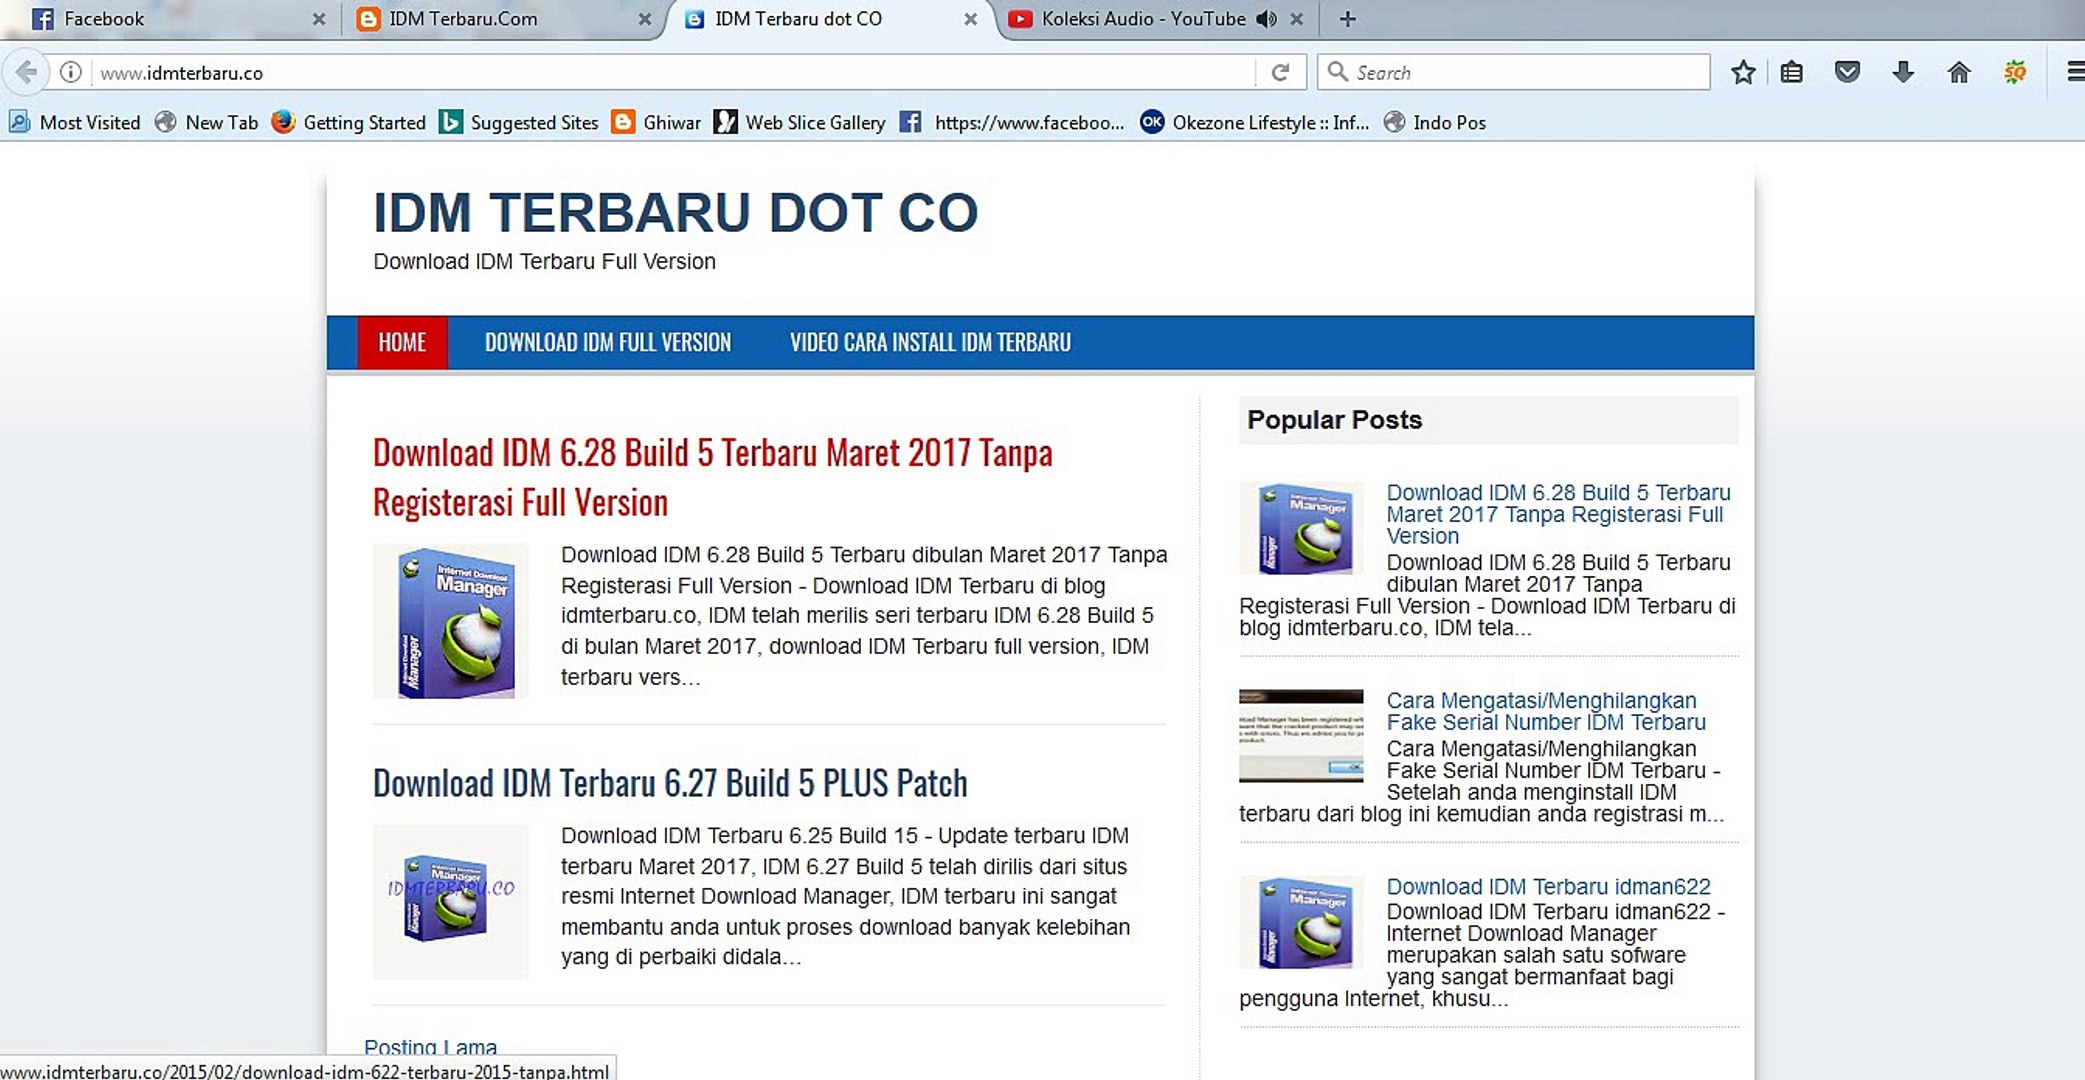Click the Fake Serial Number post screenshot thumbnail
This screenshot has width=2085, height=1080.
click(x=1301, y=736)
